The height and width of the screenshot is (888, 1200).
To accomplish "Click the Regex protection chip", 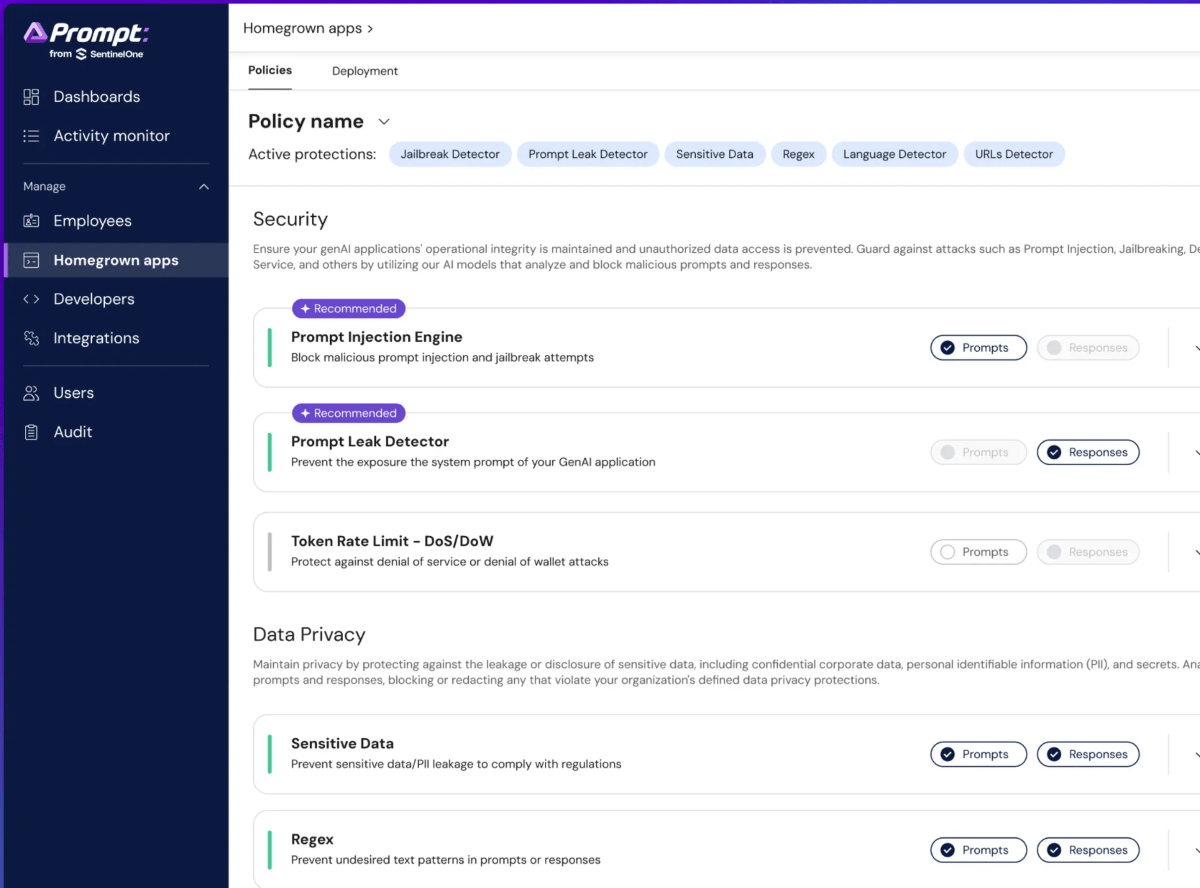I will [x=799, y=154].
